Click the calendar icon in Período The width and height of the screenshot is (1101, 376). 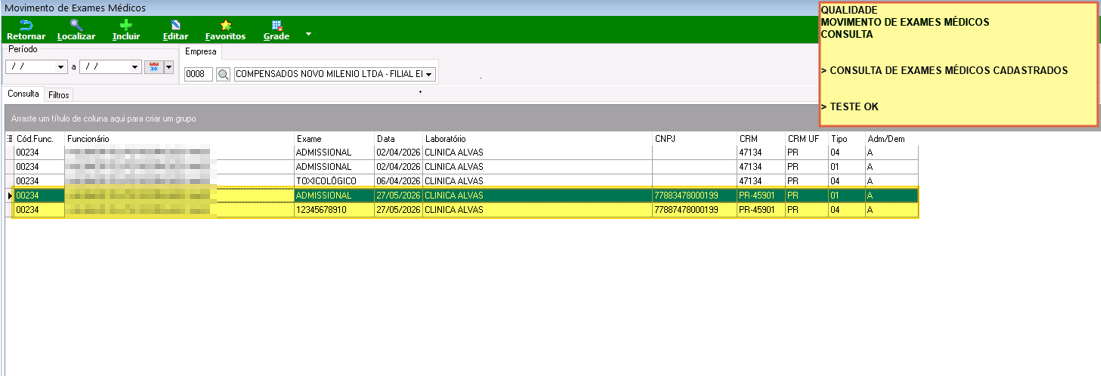[153, 67]
